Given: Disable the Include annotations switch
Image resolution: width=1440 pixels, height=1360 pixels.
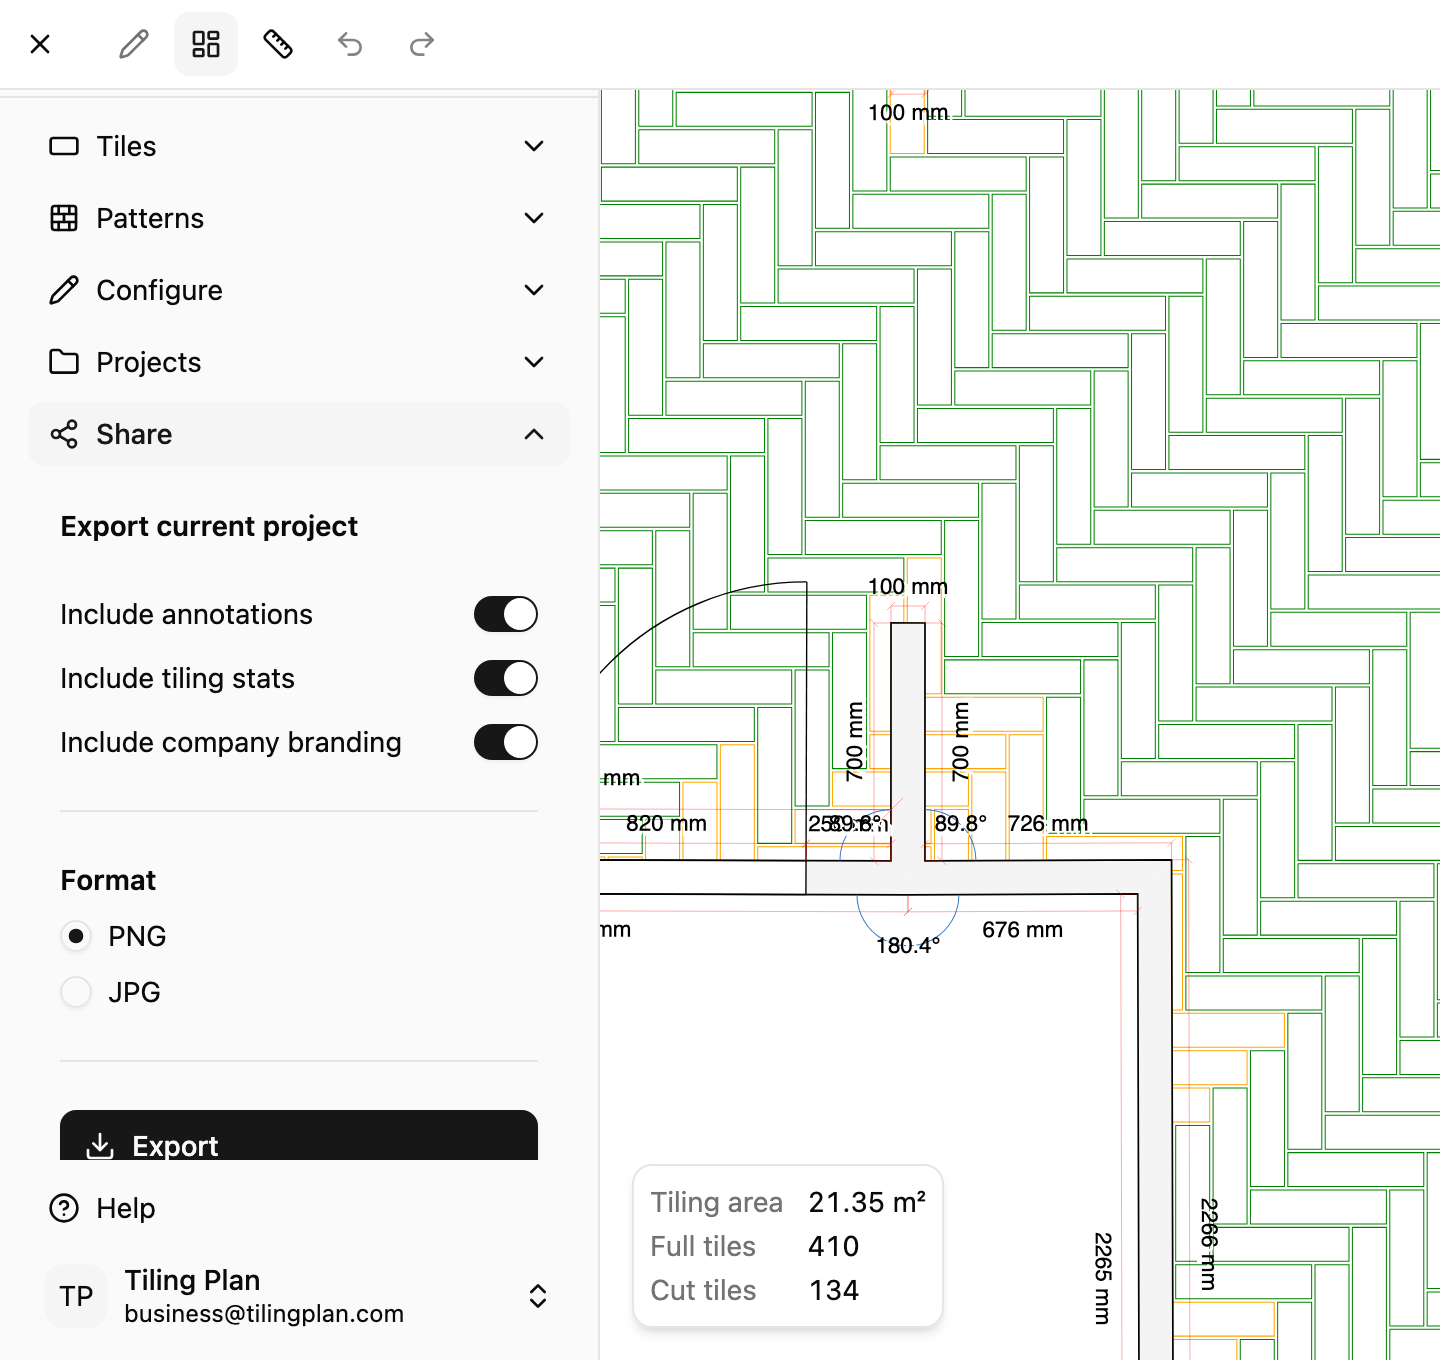Looking at the screenshot, I should point(506,614).
